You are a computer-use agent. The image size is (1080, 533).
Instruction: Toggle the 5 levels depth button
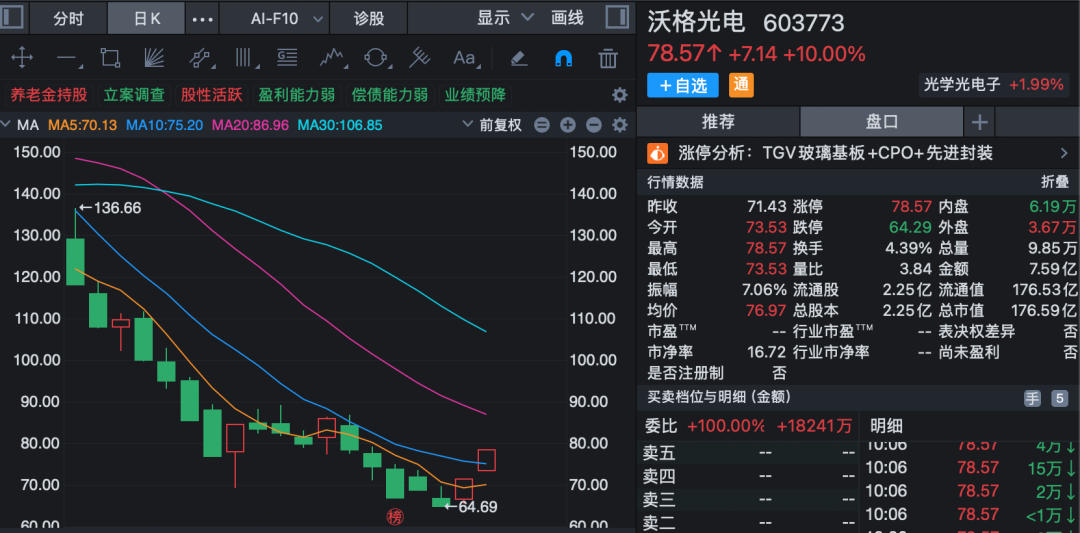click(x=1059, y=398)
